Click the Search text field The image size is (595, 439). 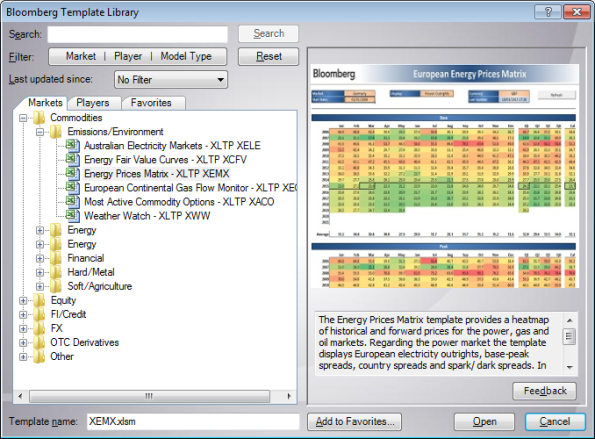pyautogui.click(x=137, y=34)
